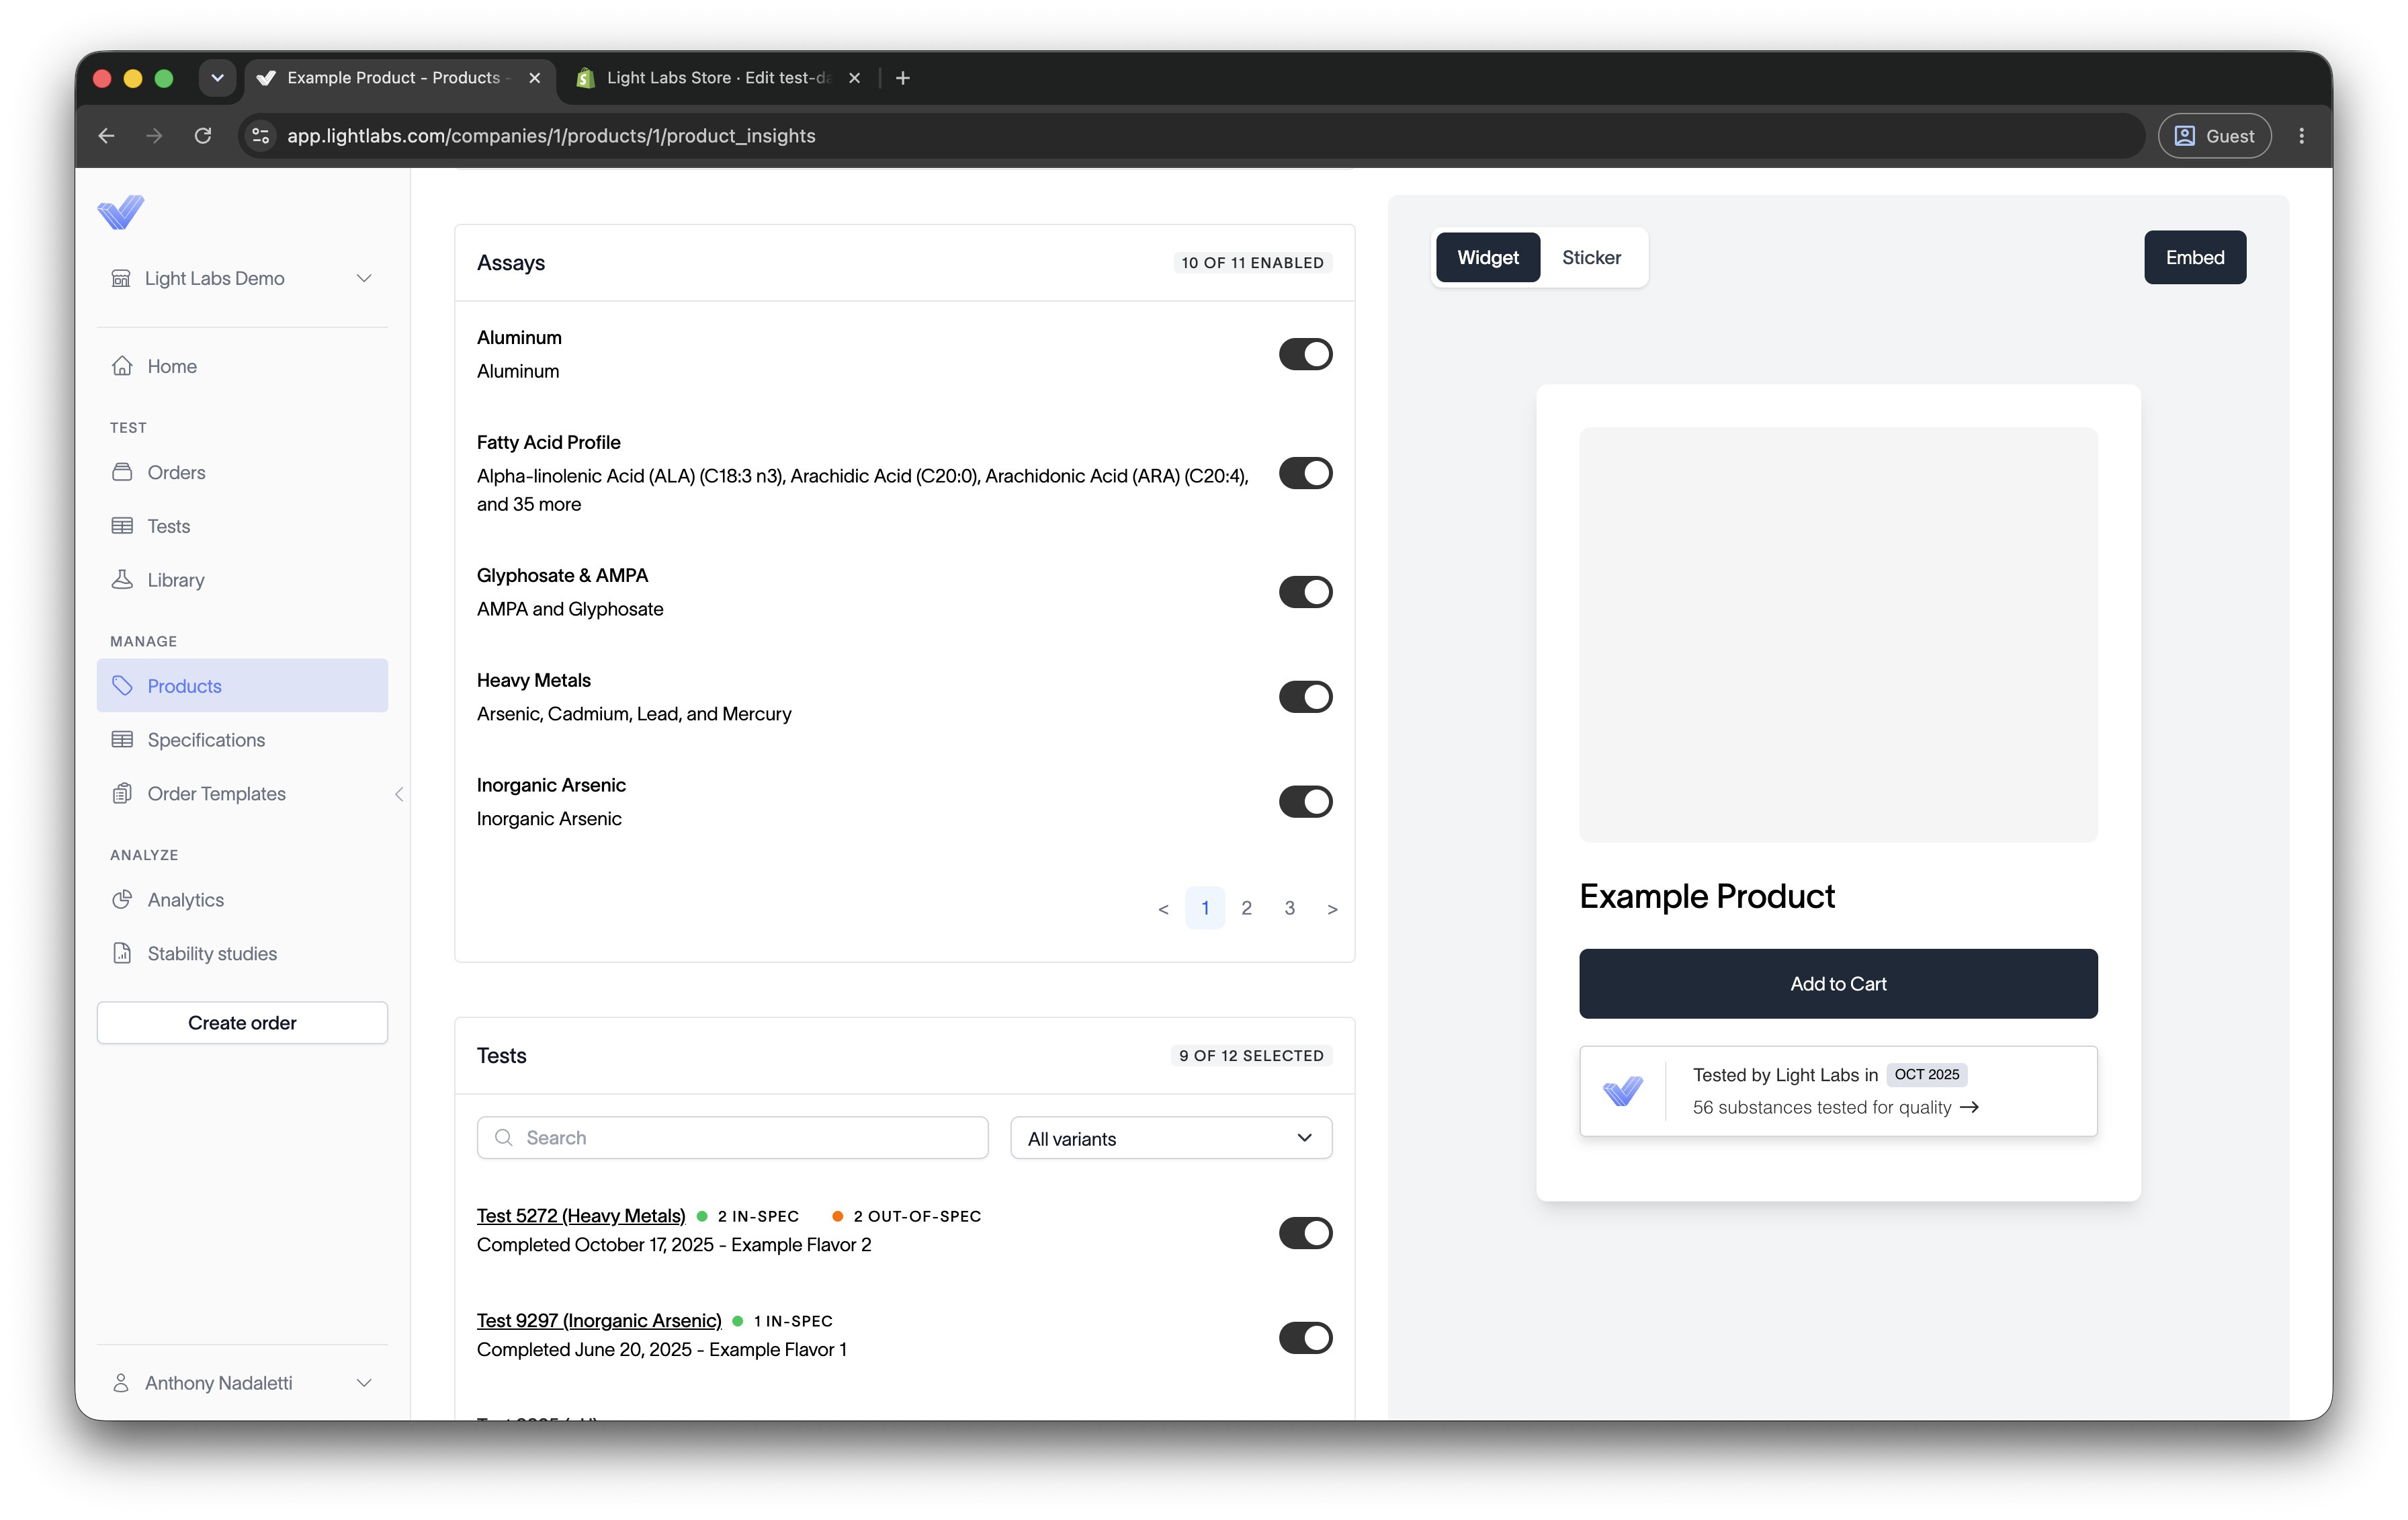The image size is (2408, 1520).
Task: Open the browser three-dot menu
Action: coord(2302,136)
